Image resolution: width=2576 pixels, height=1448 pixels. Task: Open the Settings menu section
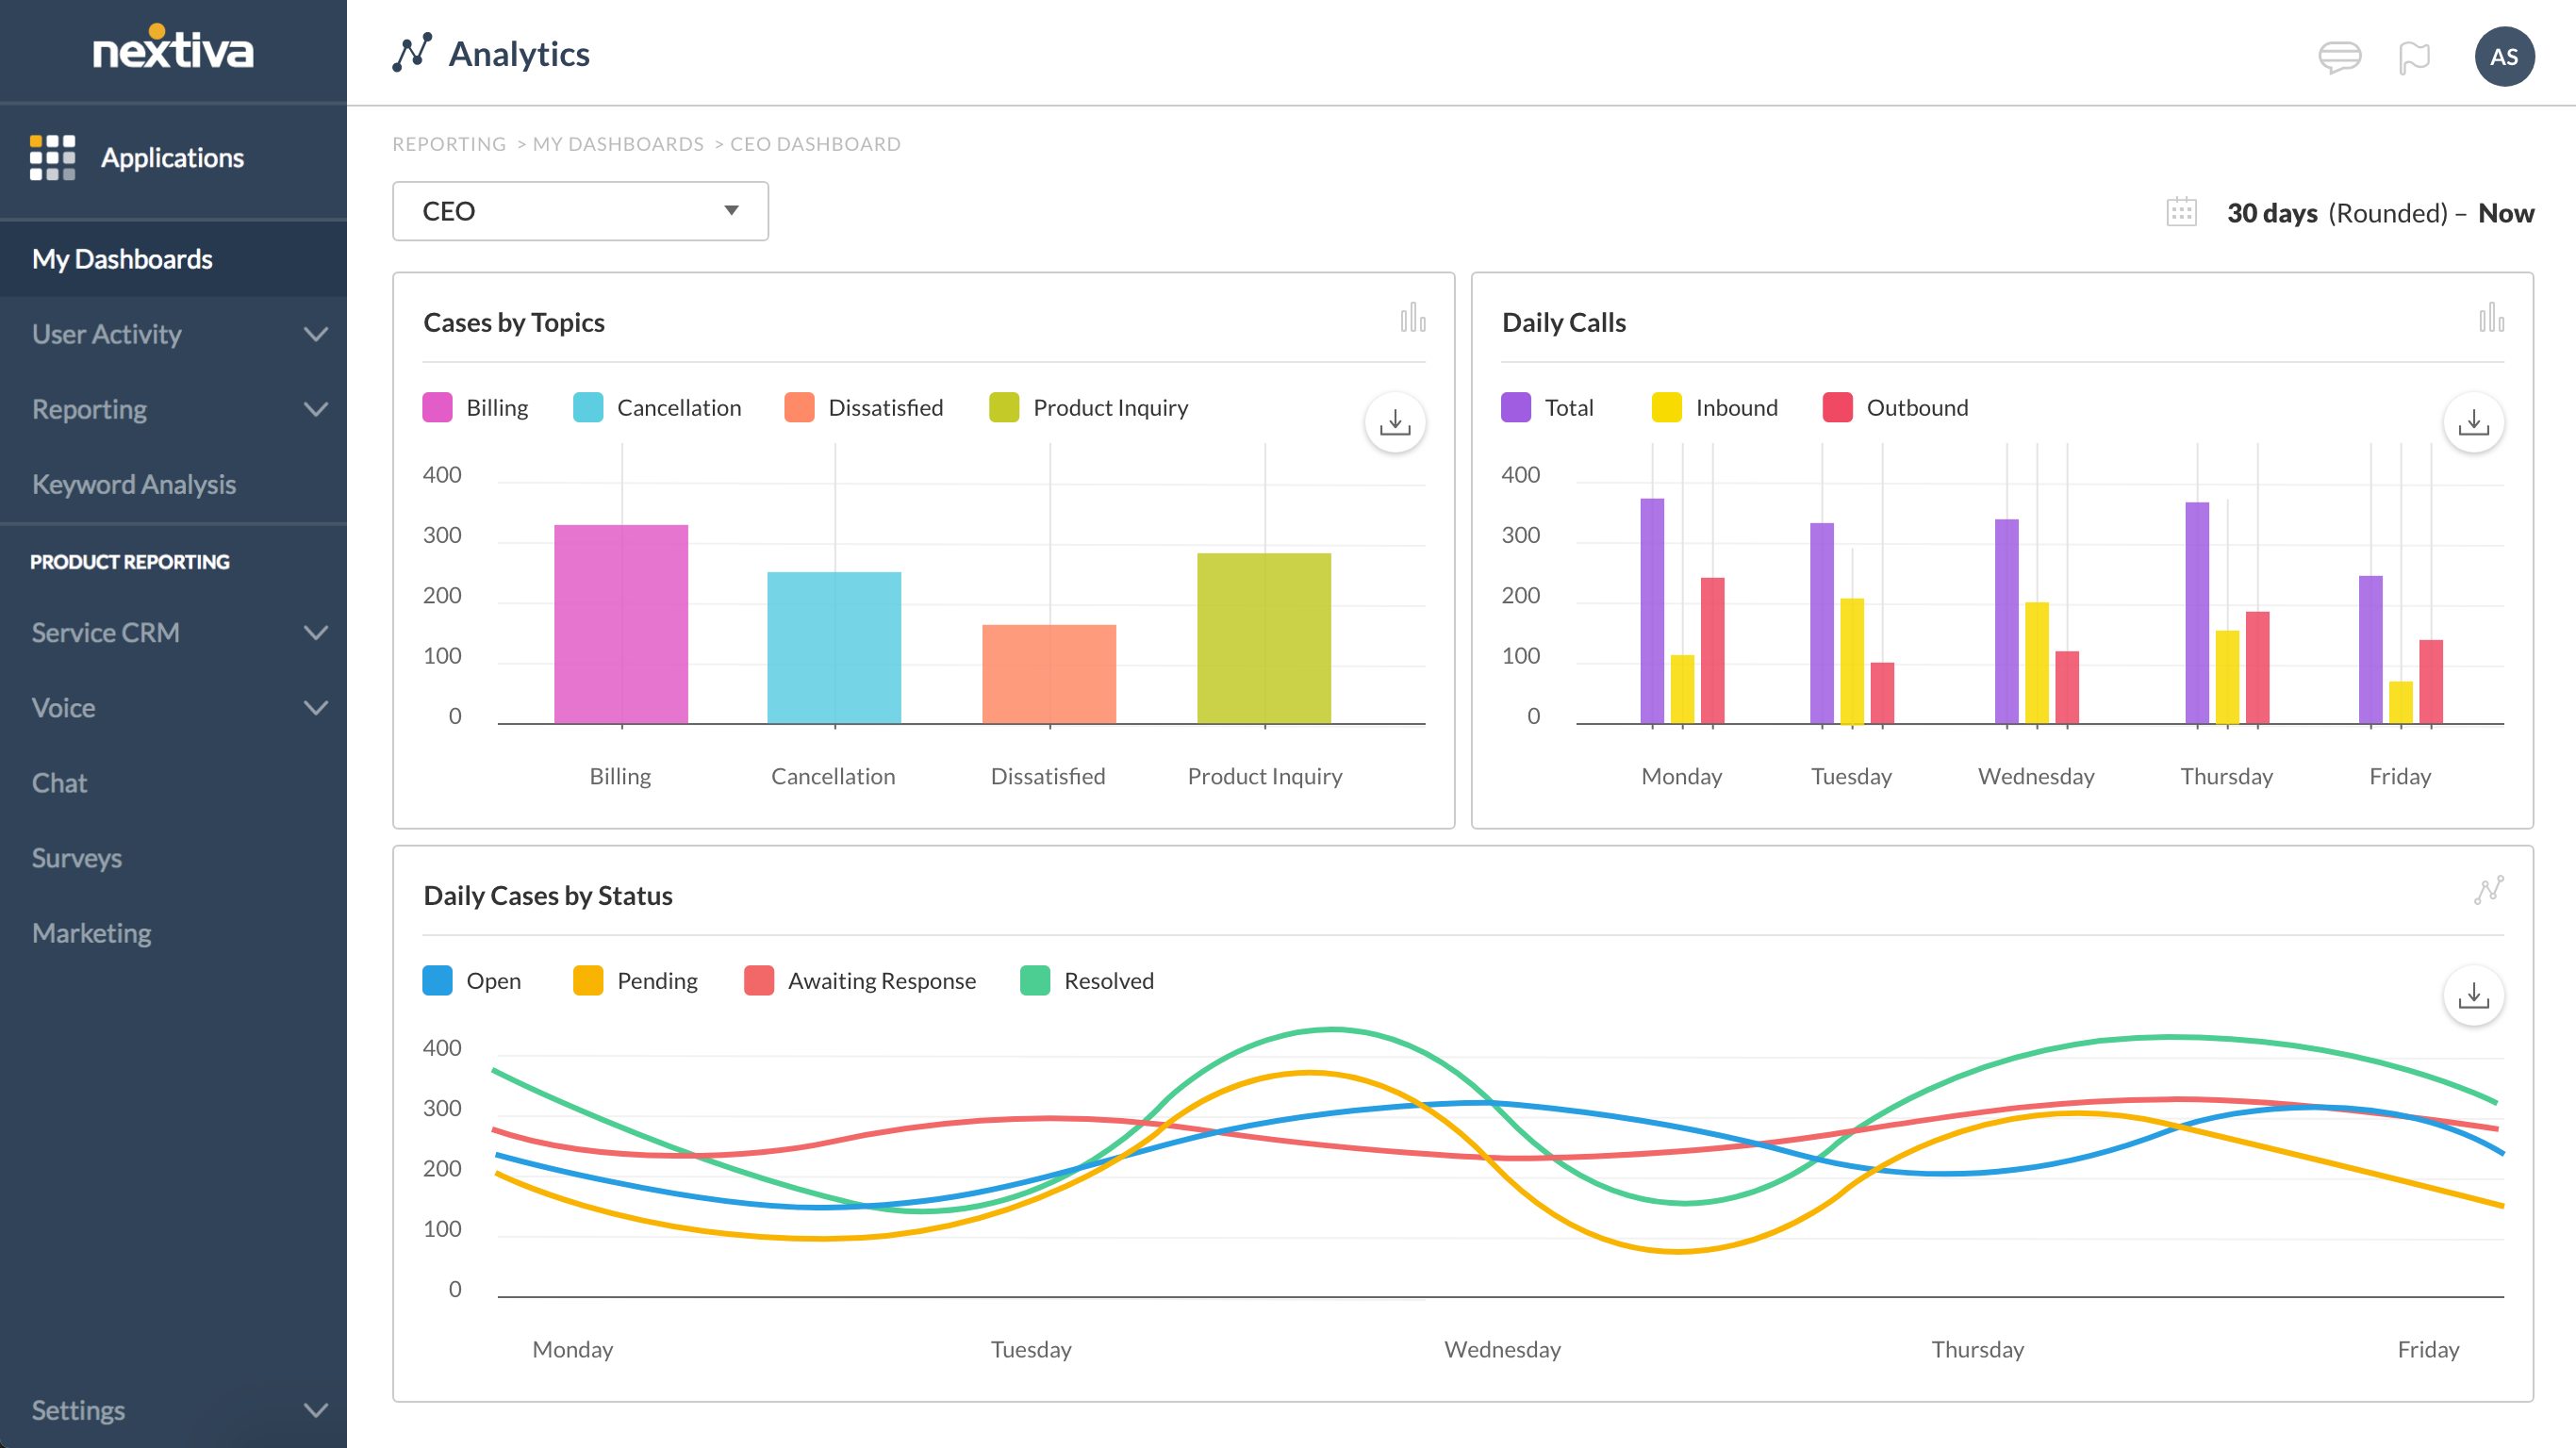[172, 1409]
